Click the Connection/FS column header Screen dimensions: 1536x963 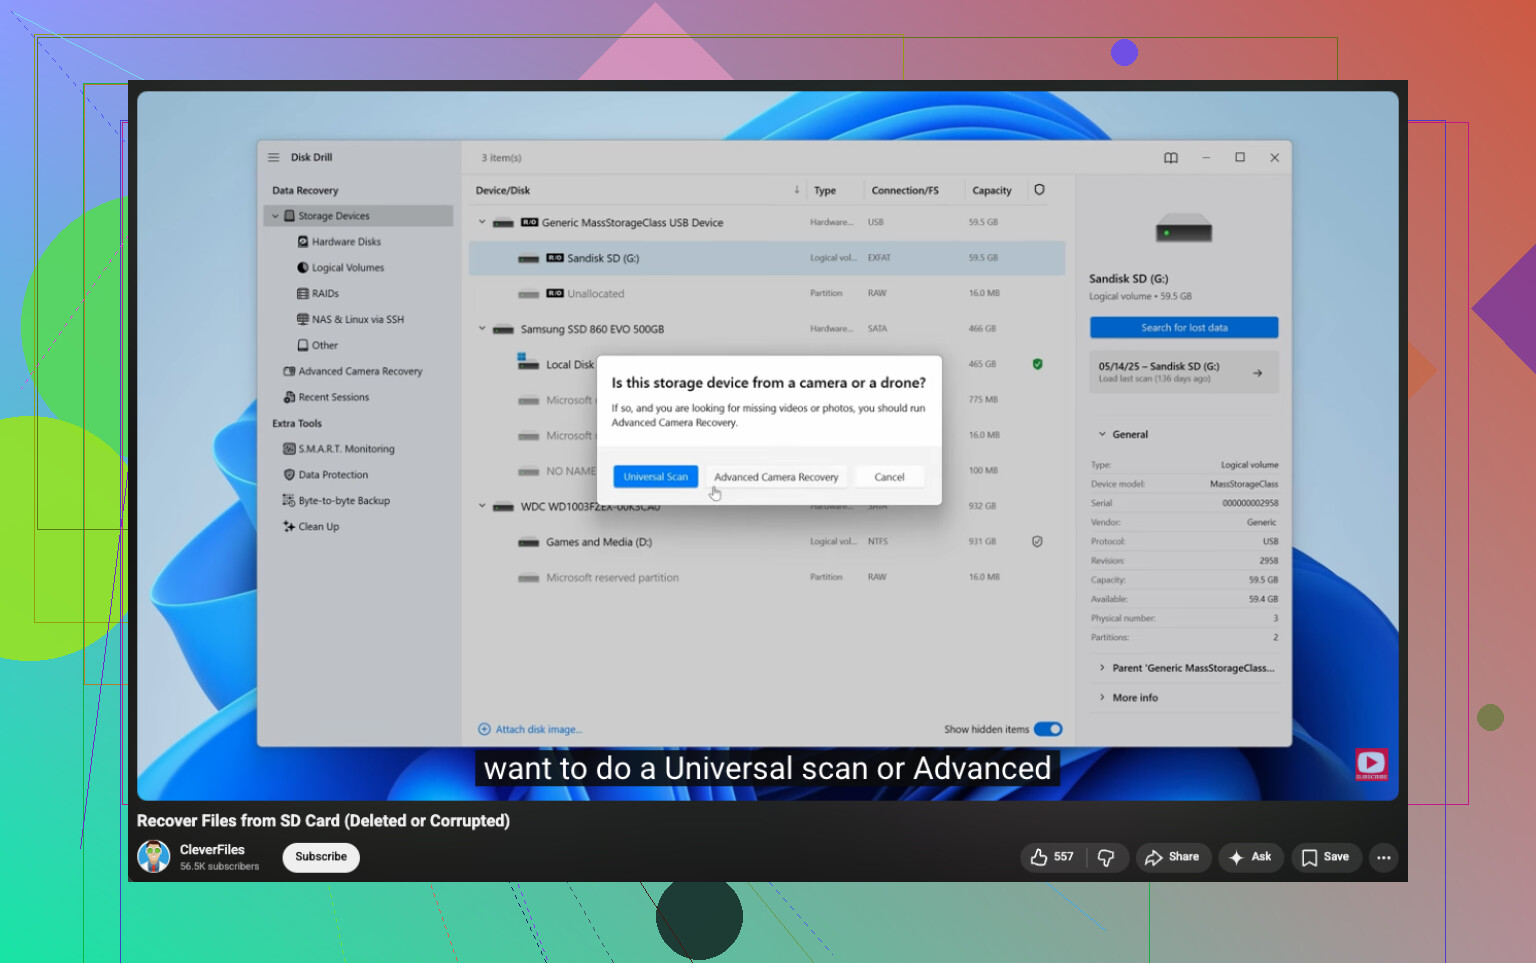coord(905,190)
